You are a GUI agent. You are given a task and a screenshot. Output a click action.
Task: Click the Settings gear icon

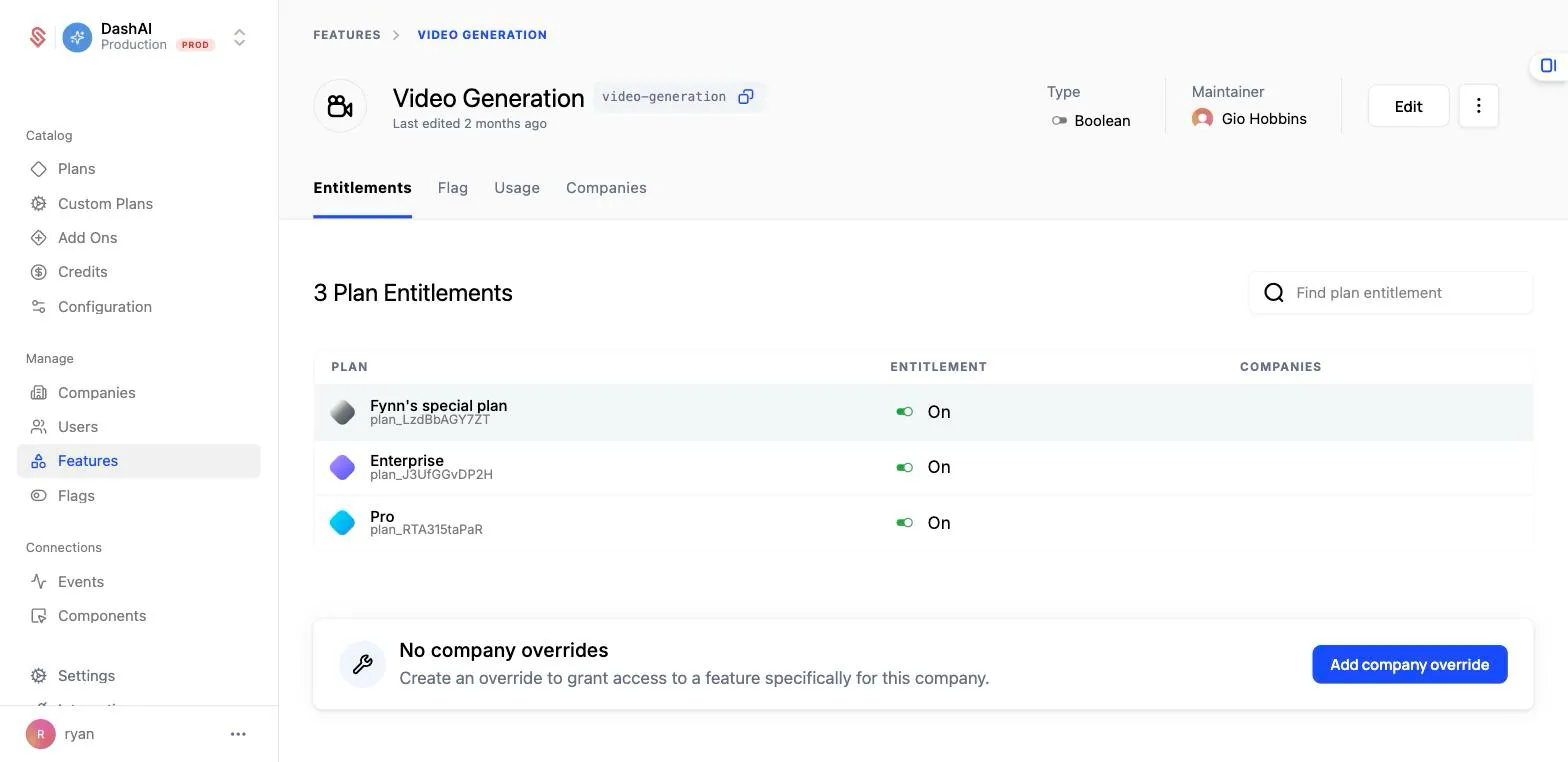[x=38, y=676]
